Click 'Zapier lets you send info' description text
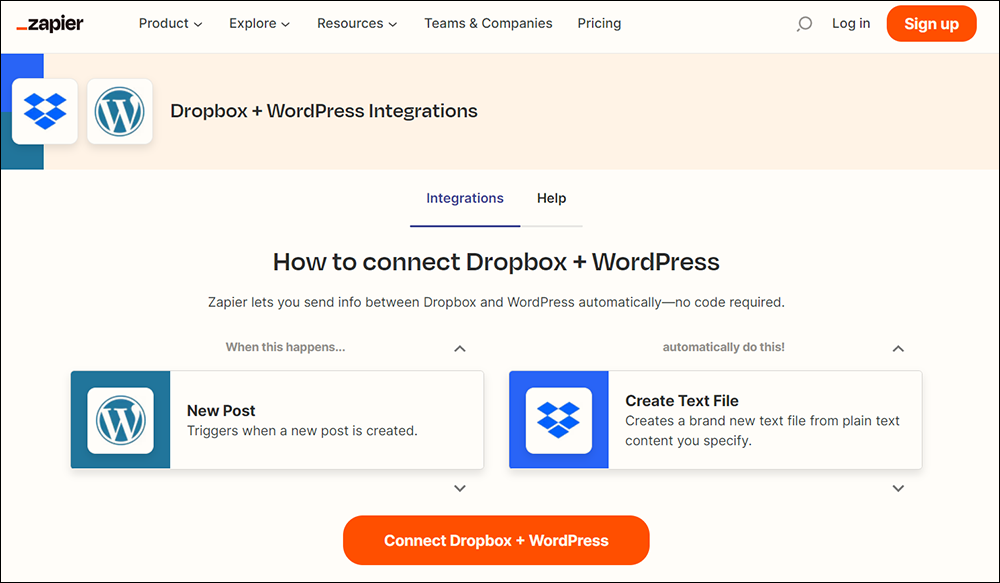 coord(496,302)
